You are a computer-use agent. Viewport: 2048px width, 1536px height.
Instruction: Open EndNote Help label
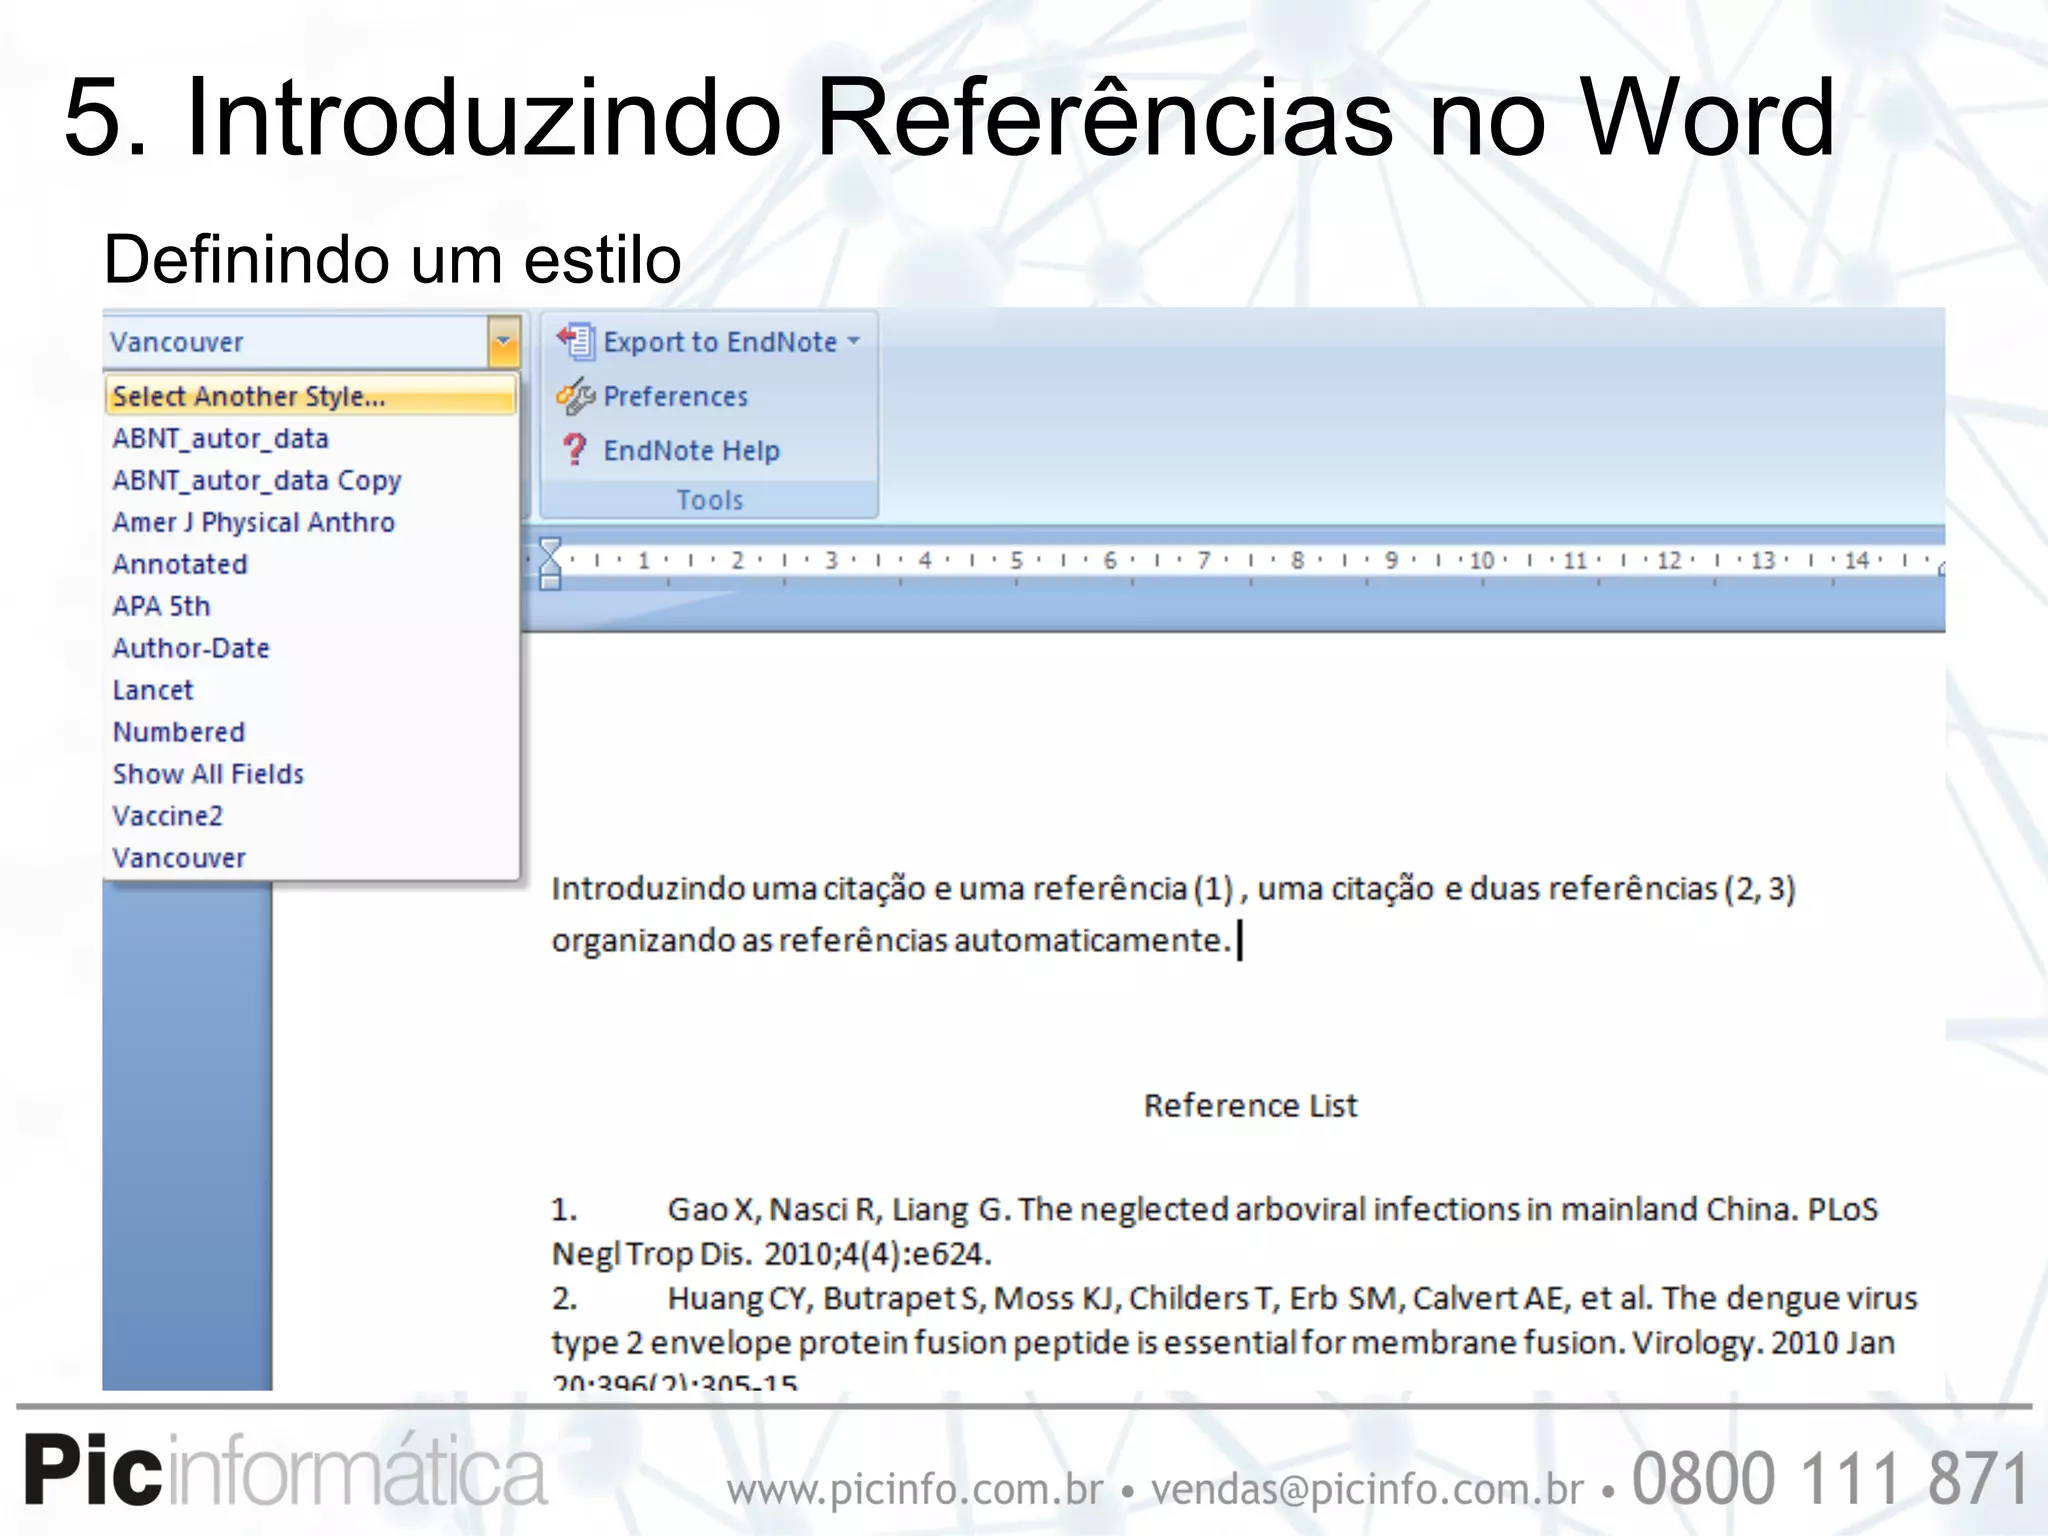pos(692,451)
